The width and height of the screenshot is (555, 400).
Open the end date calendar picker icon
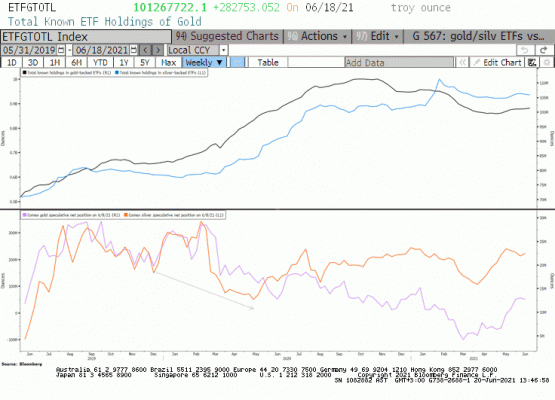[x=134, y=50]
